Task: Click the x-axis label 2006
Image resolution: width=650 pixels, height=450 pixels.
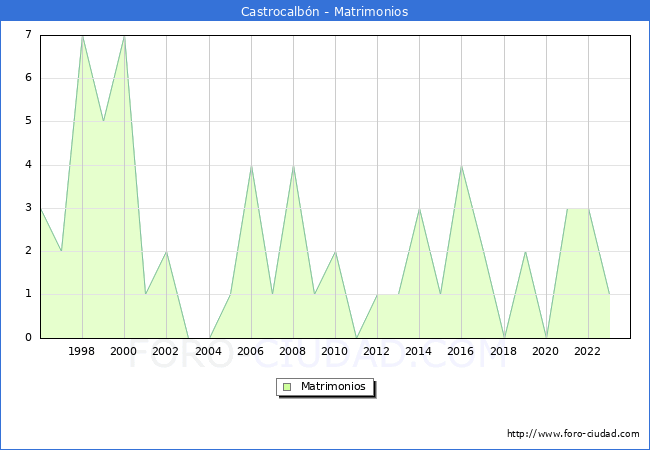Action: 250,351
